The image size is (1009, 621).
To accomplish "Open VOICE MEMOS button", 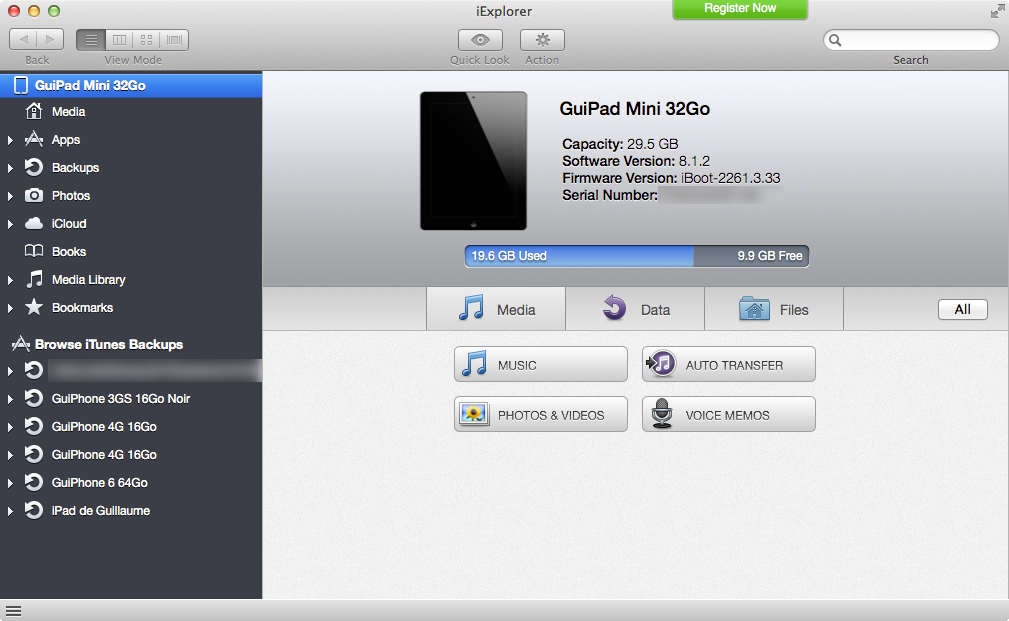I will coord(728,414).
